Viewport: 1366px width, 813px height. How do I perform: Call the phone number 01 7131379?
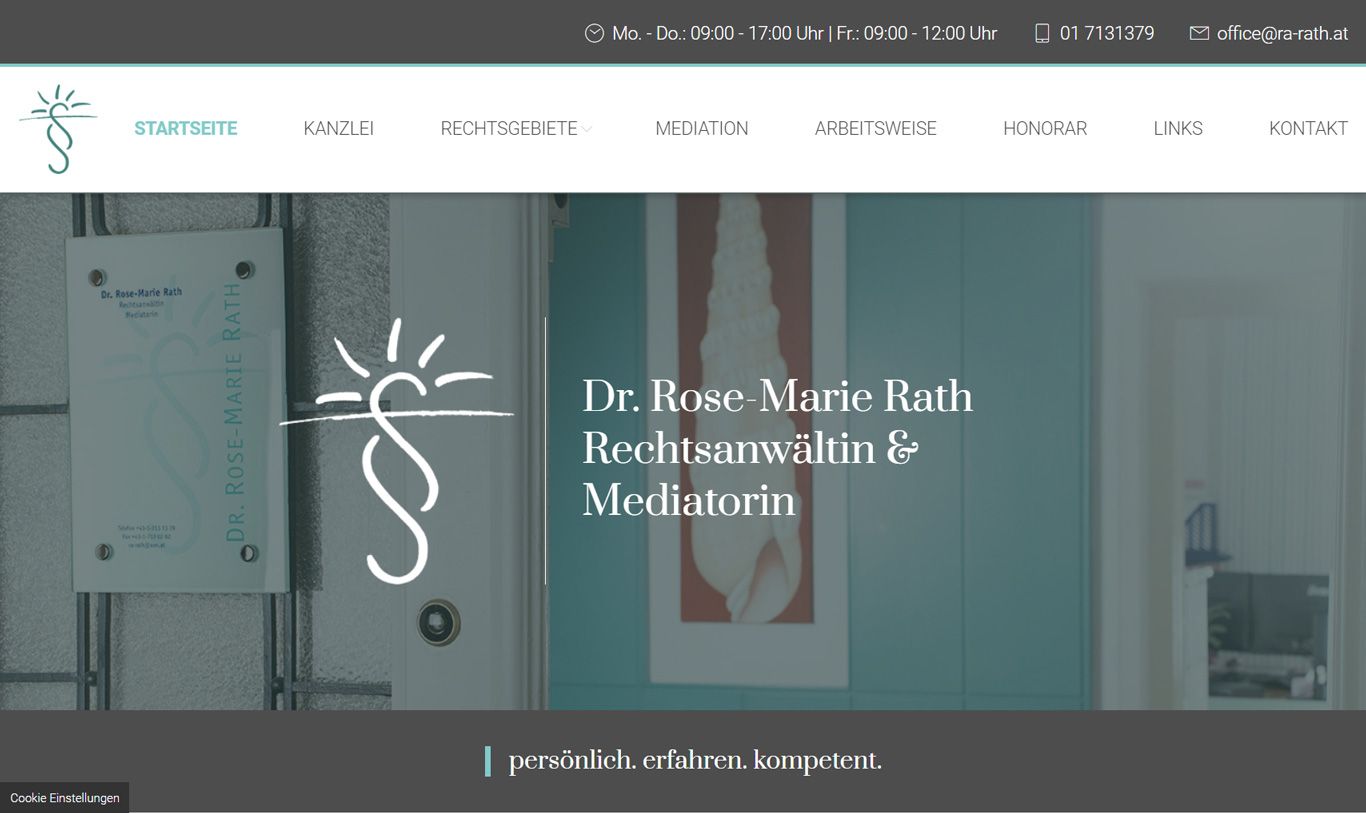(1107, 33)
